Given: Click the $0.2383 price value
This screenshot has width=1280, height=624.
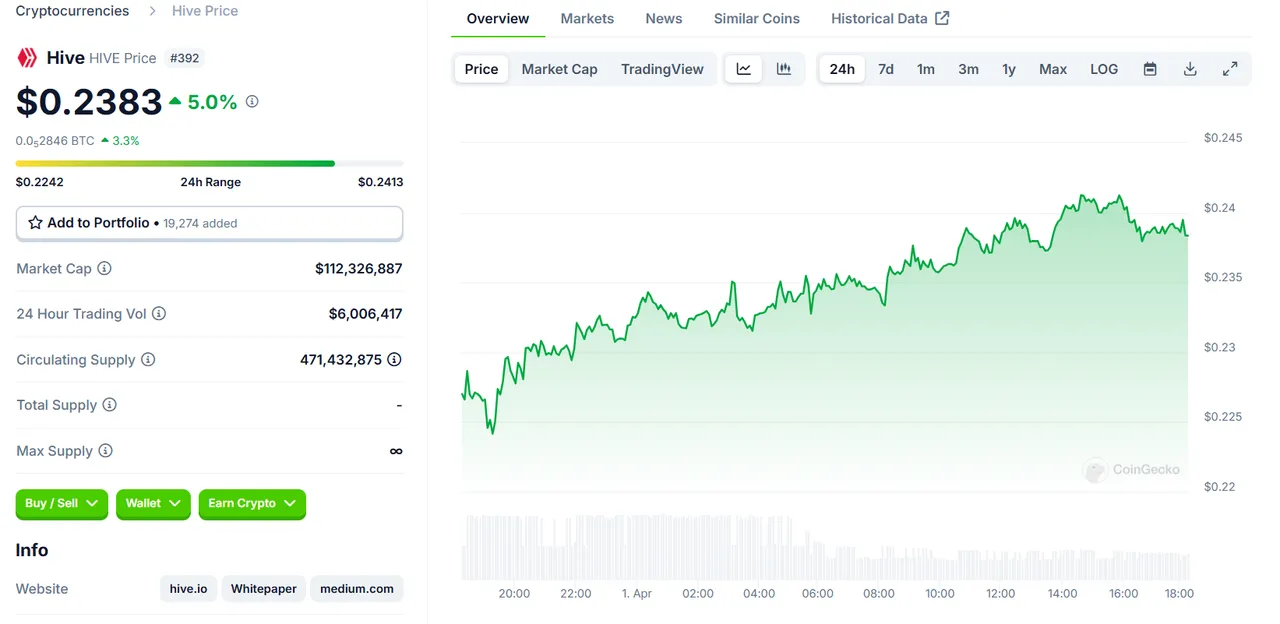Looking at the screenshot, I should (89, 102).
